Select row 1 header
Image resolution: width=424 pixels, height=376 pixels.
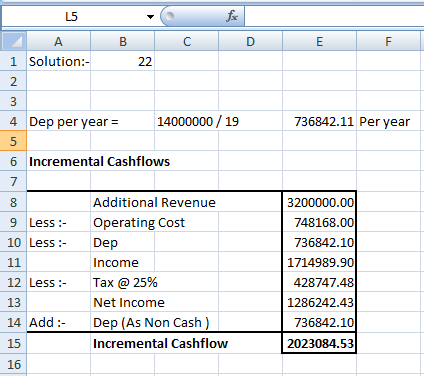pos(14,61)
